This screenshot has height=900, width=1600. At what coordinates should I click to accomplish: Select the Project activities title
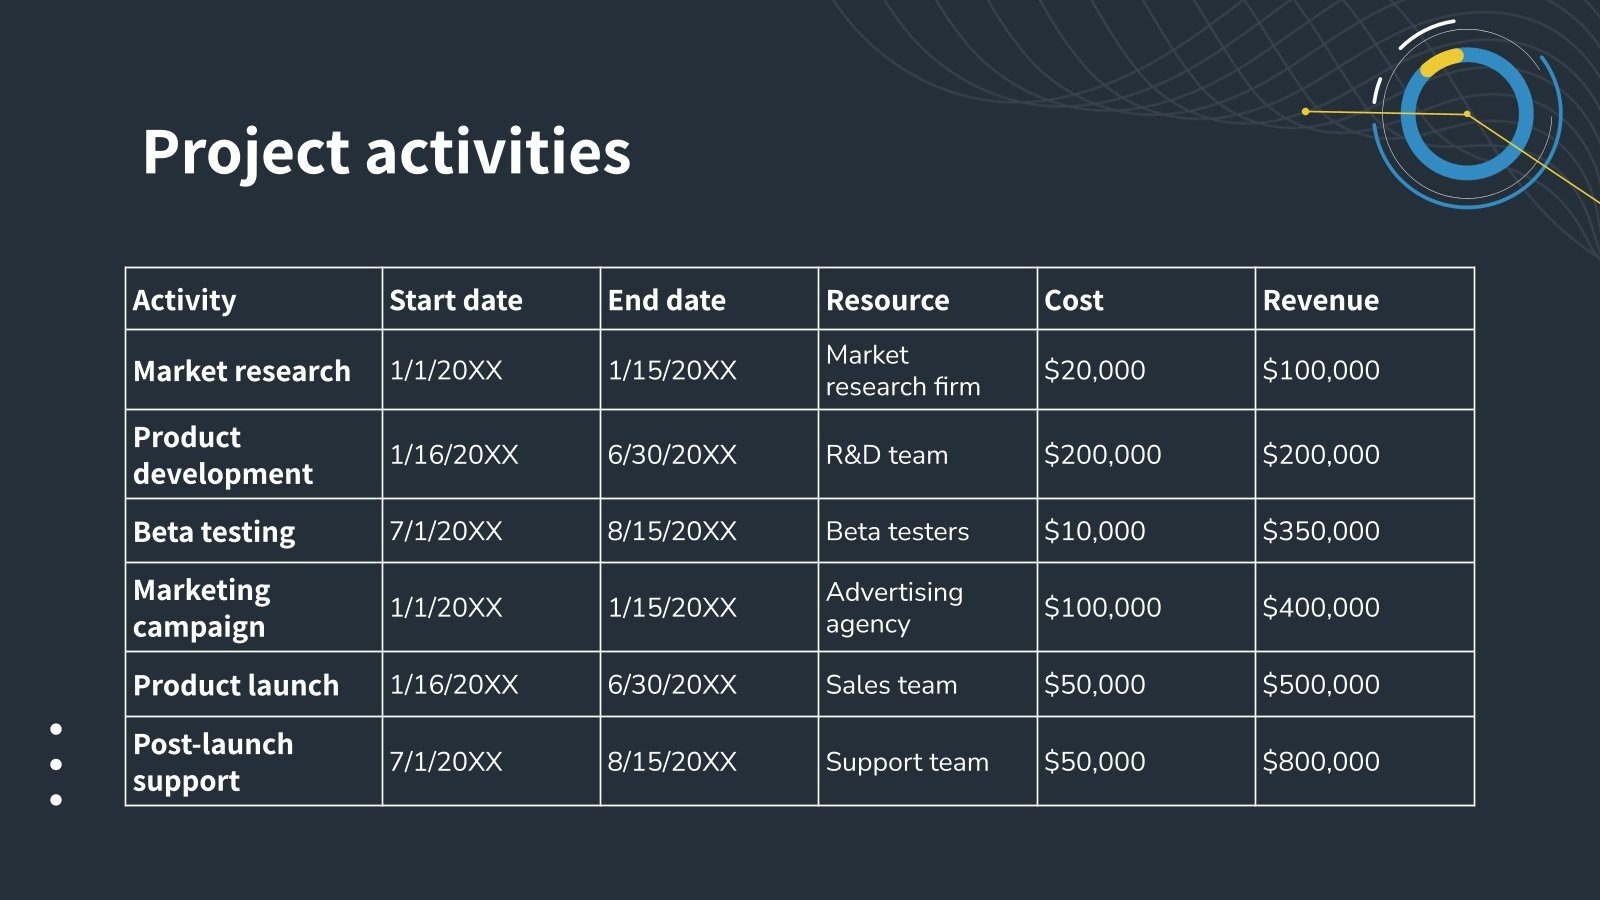386,152
